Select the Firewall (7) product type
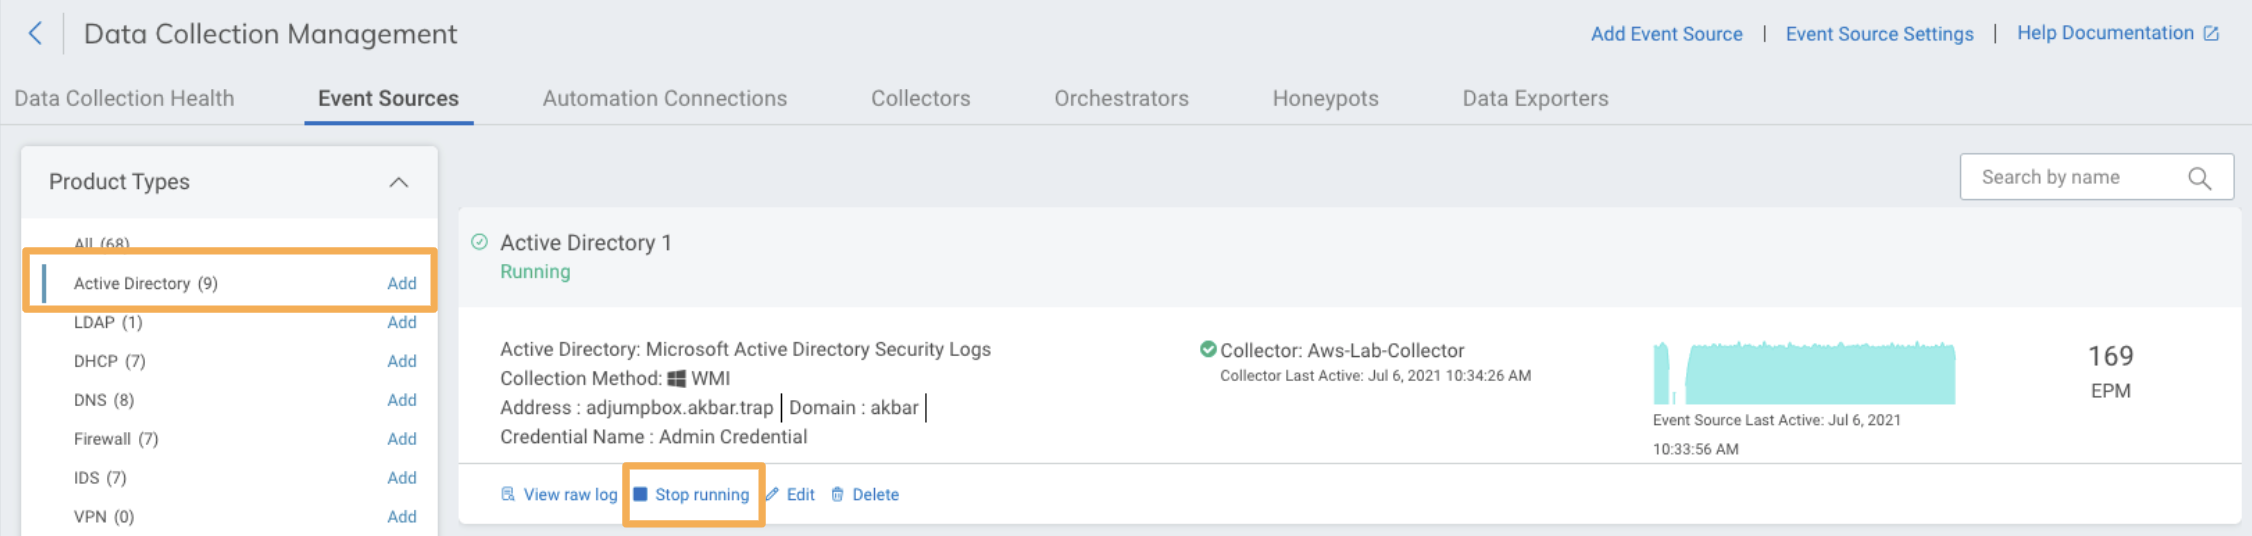 (116, 439)
